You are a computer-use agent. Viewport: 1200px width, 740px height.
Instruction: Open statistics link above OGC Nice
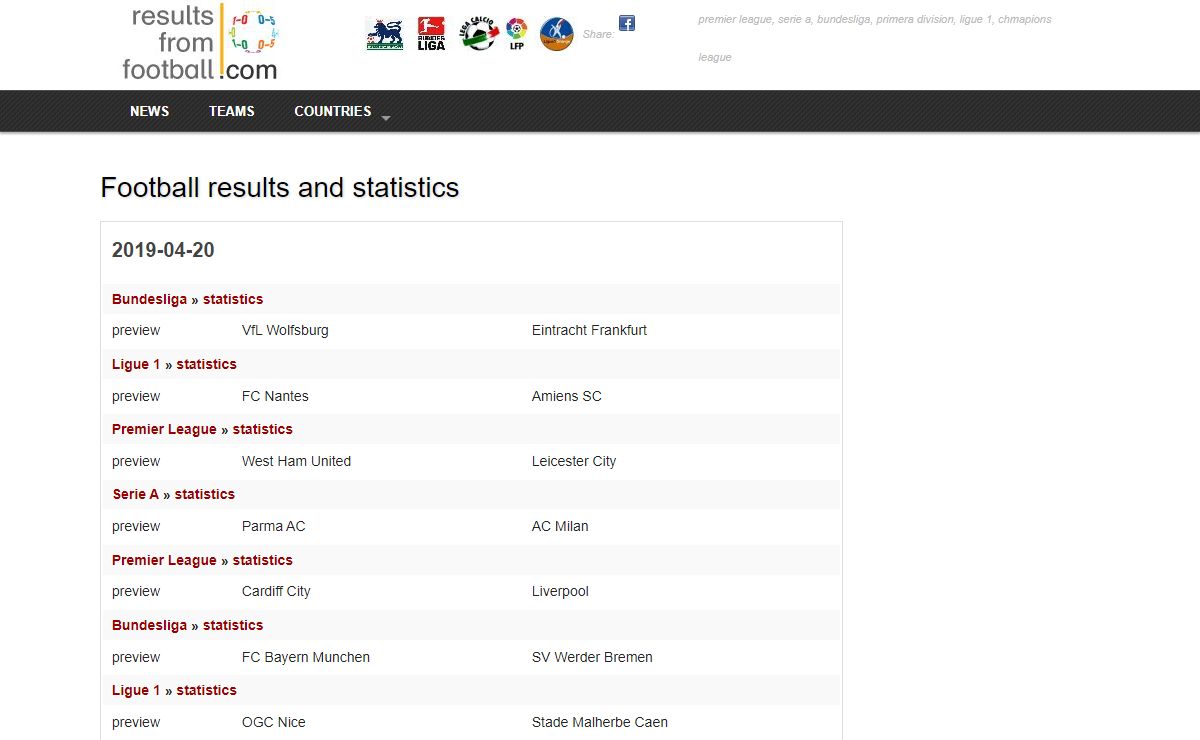coord(207,690)
